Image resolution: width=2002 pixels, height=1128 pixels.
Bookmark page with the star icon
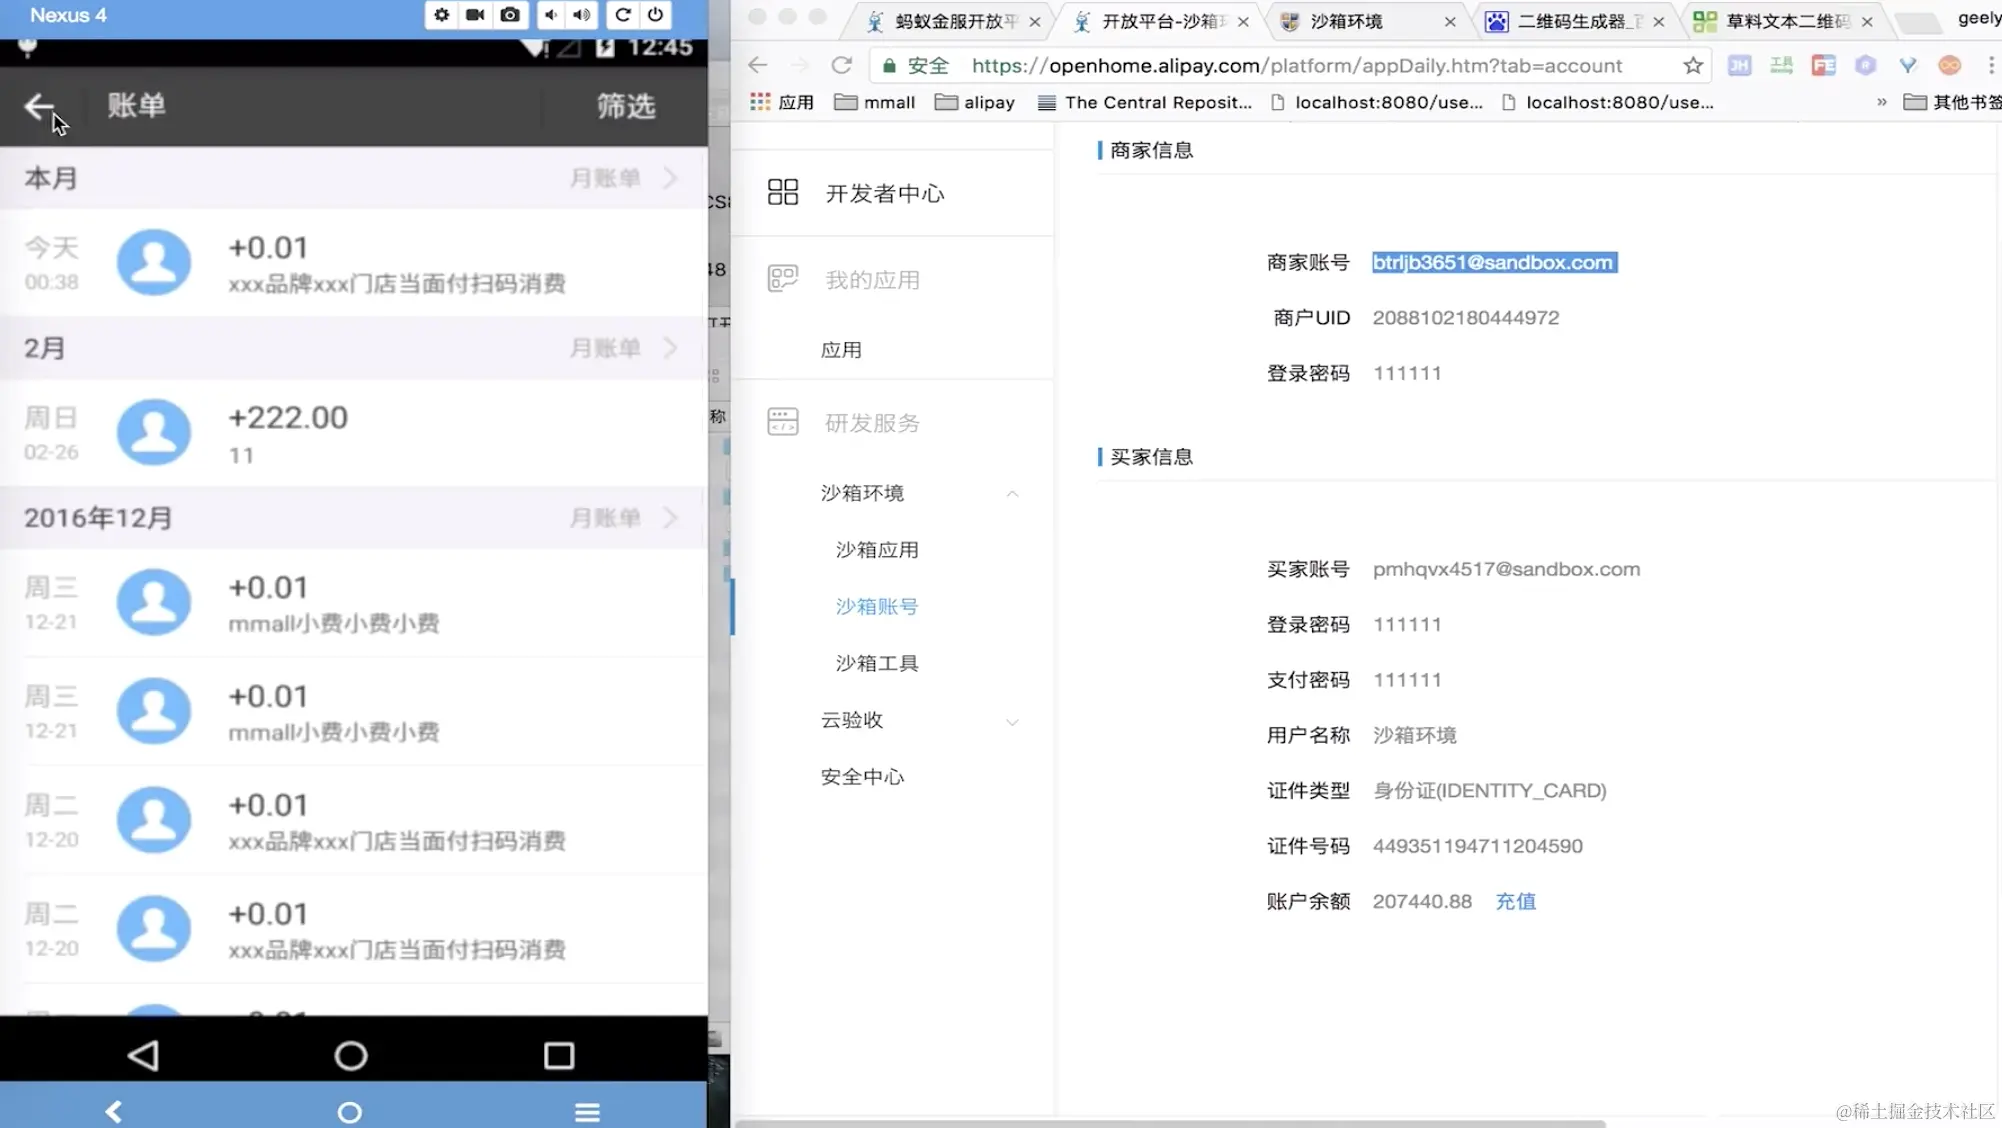[x=1692, y=66]
